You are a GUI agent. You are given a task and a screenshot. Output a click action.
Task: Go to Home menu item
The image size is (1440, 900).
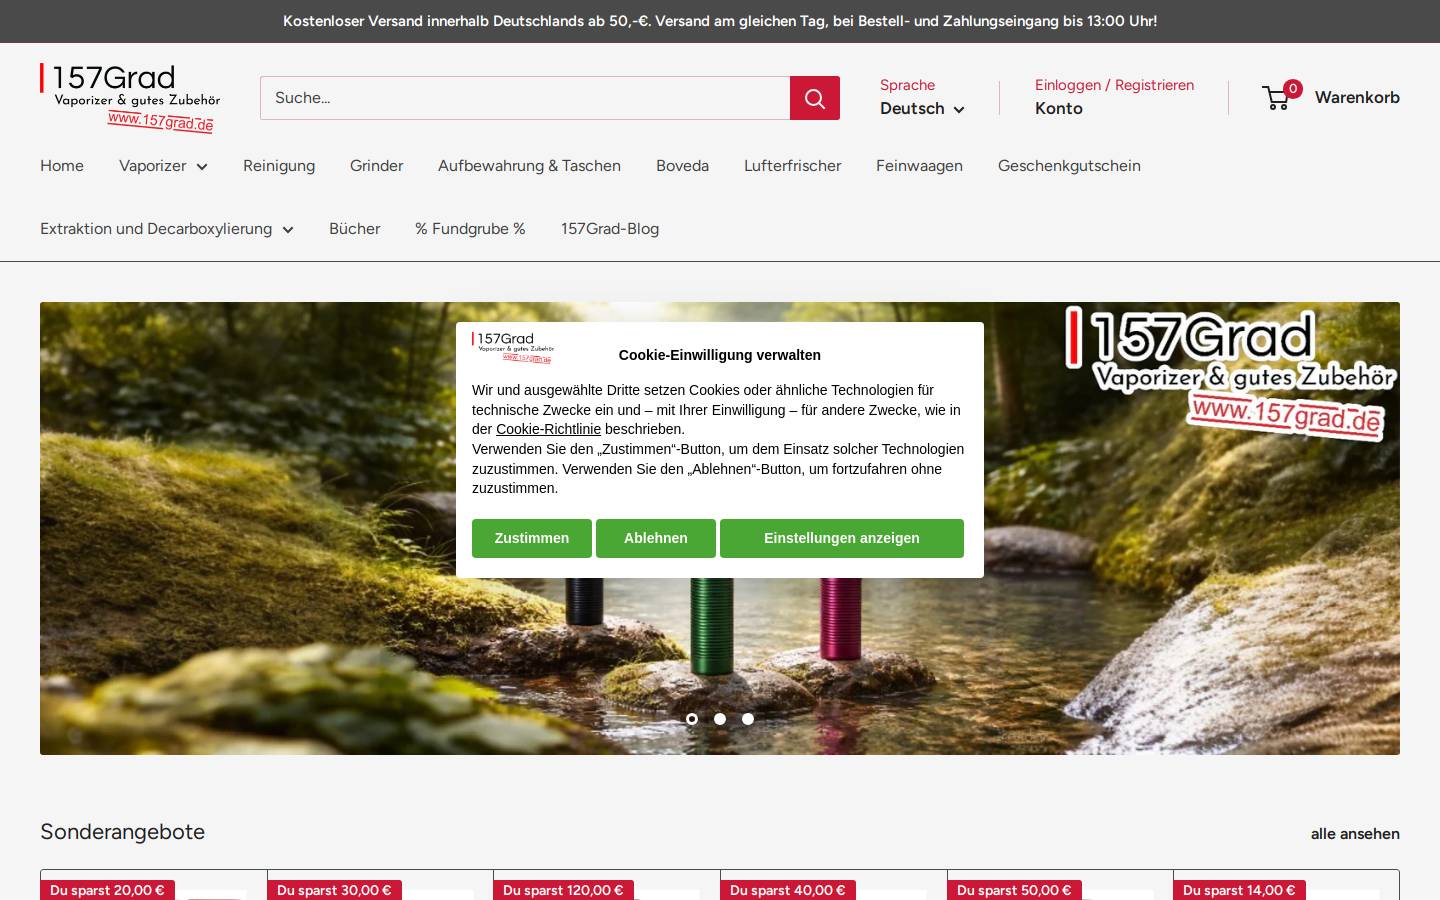point(62,166)
